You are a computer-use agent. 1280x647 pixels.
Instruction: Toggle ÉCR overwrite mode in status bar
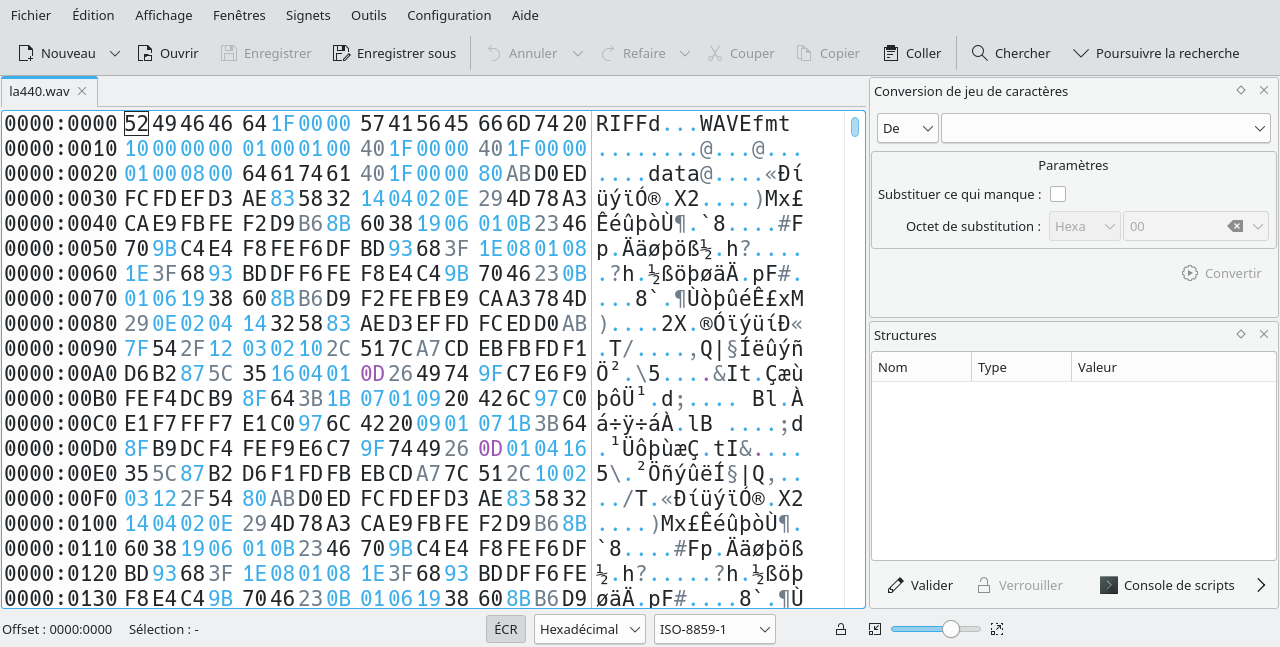(x=506, y=629)
